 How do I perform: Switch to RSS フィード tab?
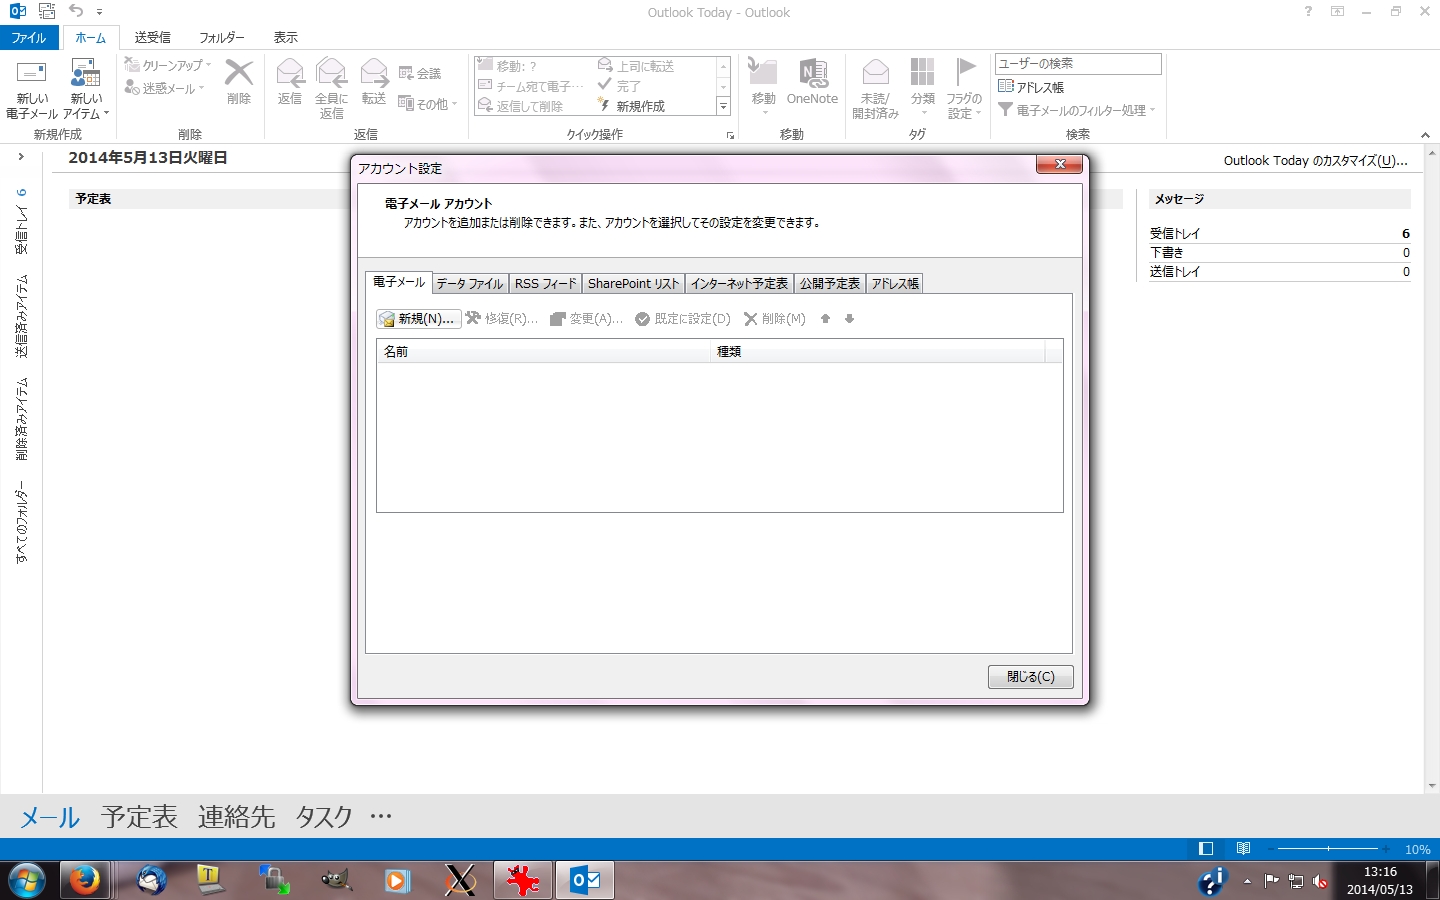coord(545,284)
